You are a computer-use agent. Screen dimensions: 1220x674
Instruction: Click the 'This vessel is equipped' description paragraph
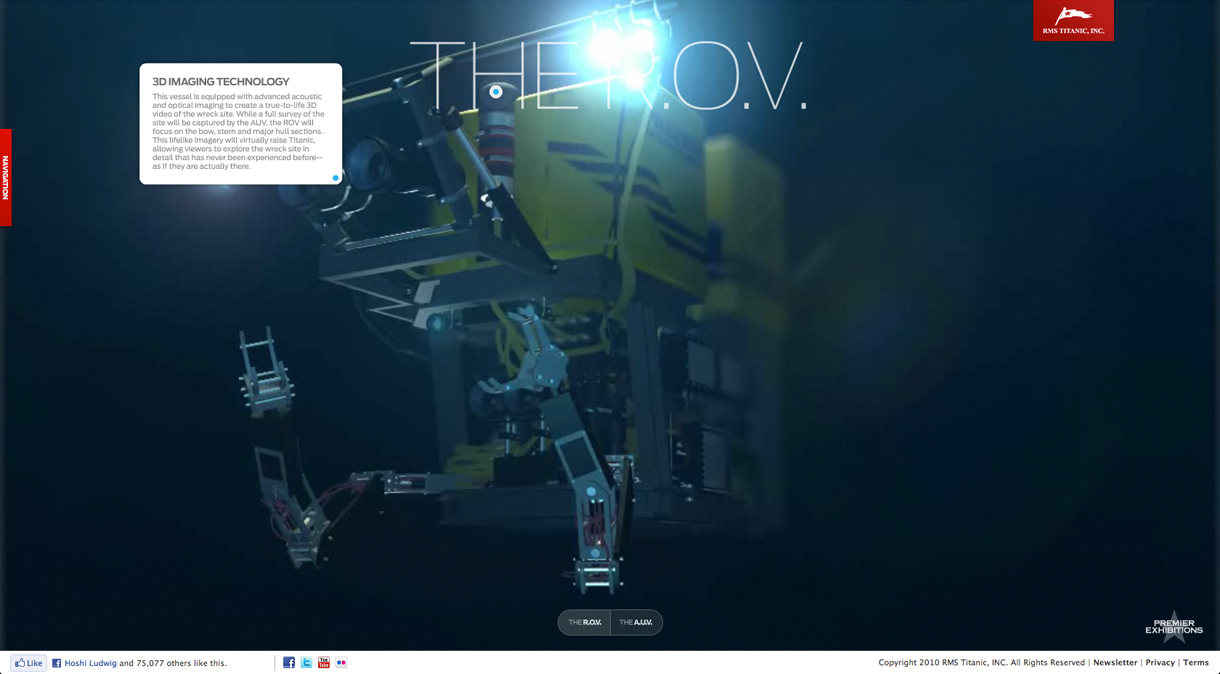click(x=238, y=131)
